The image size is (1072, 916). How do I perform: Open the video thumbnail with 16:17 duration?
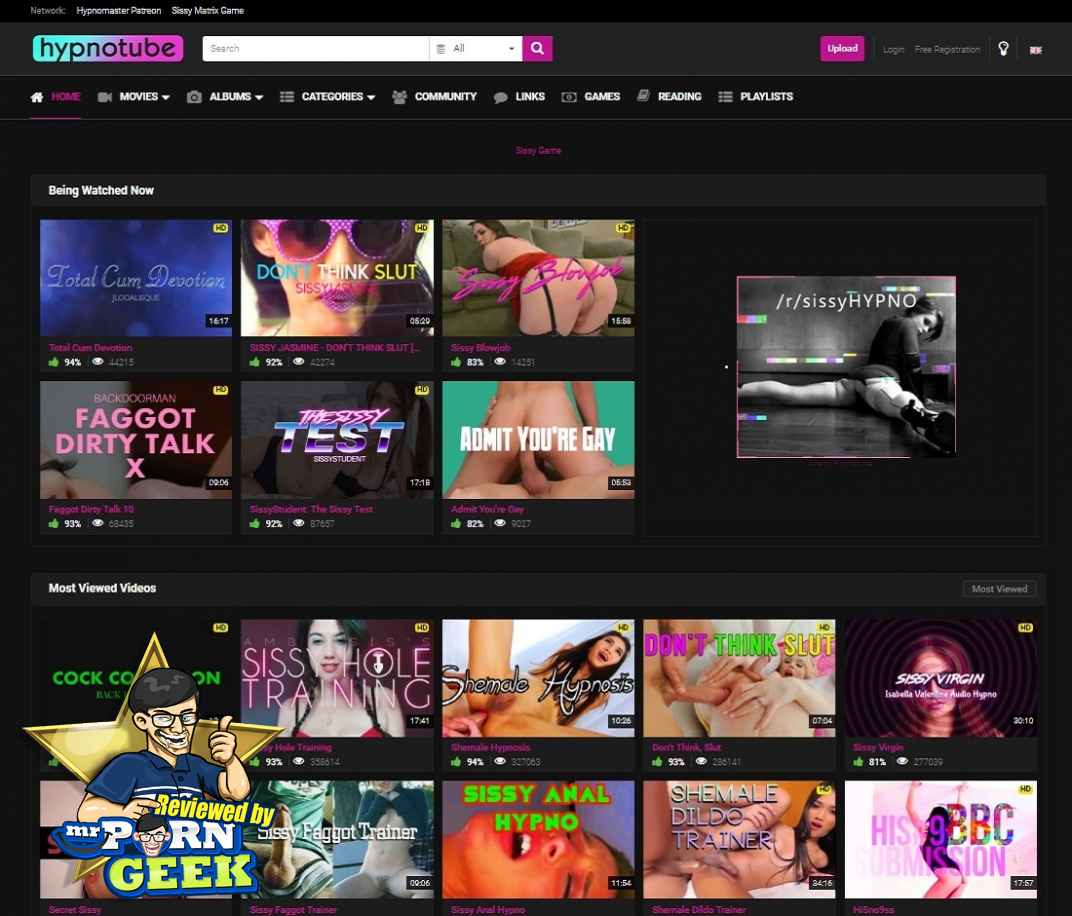[x=135, y=278]
